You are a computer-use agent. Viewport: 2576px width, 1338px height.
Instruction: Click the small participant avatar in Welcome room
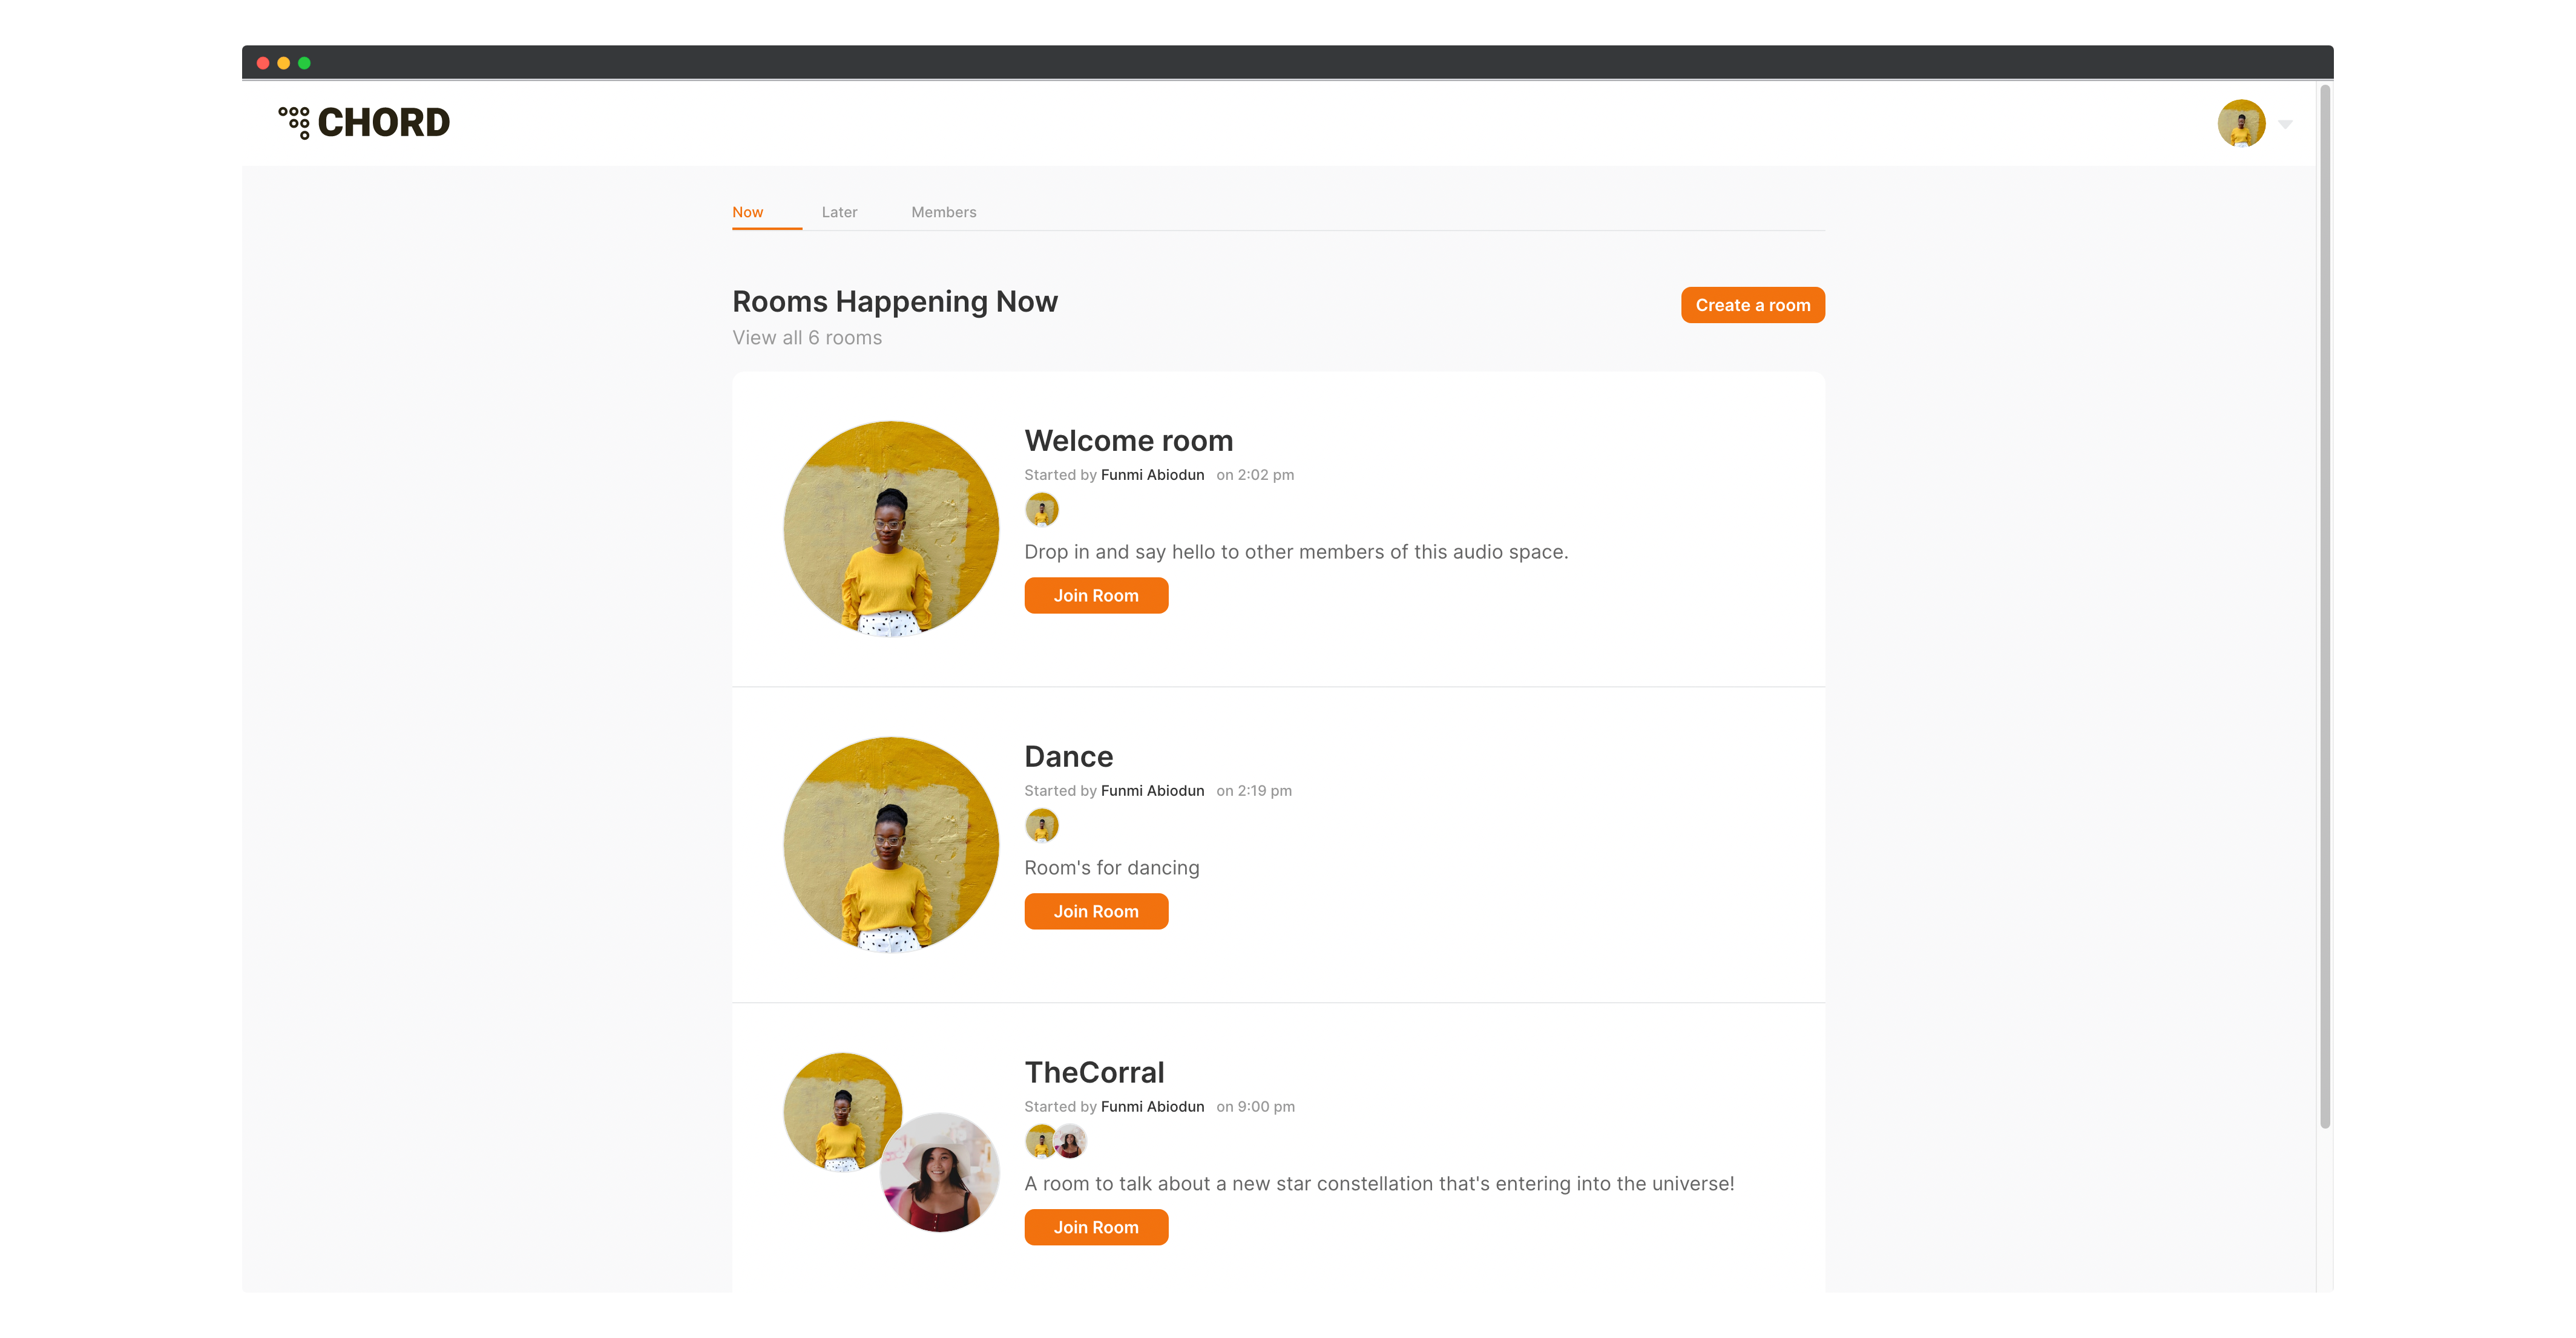point(1042,510)
